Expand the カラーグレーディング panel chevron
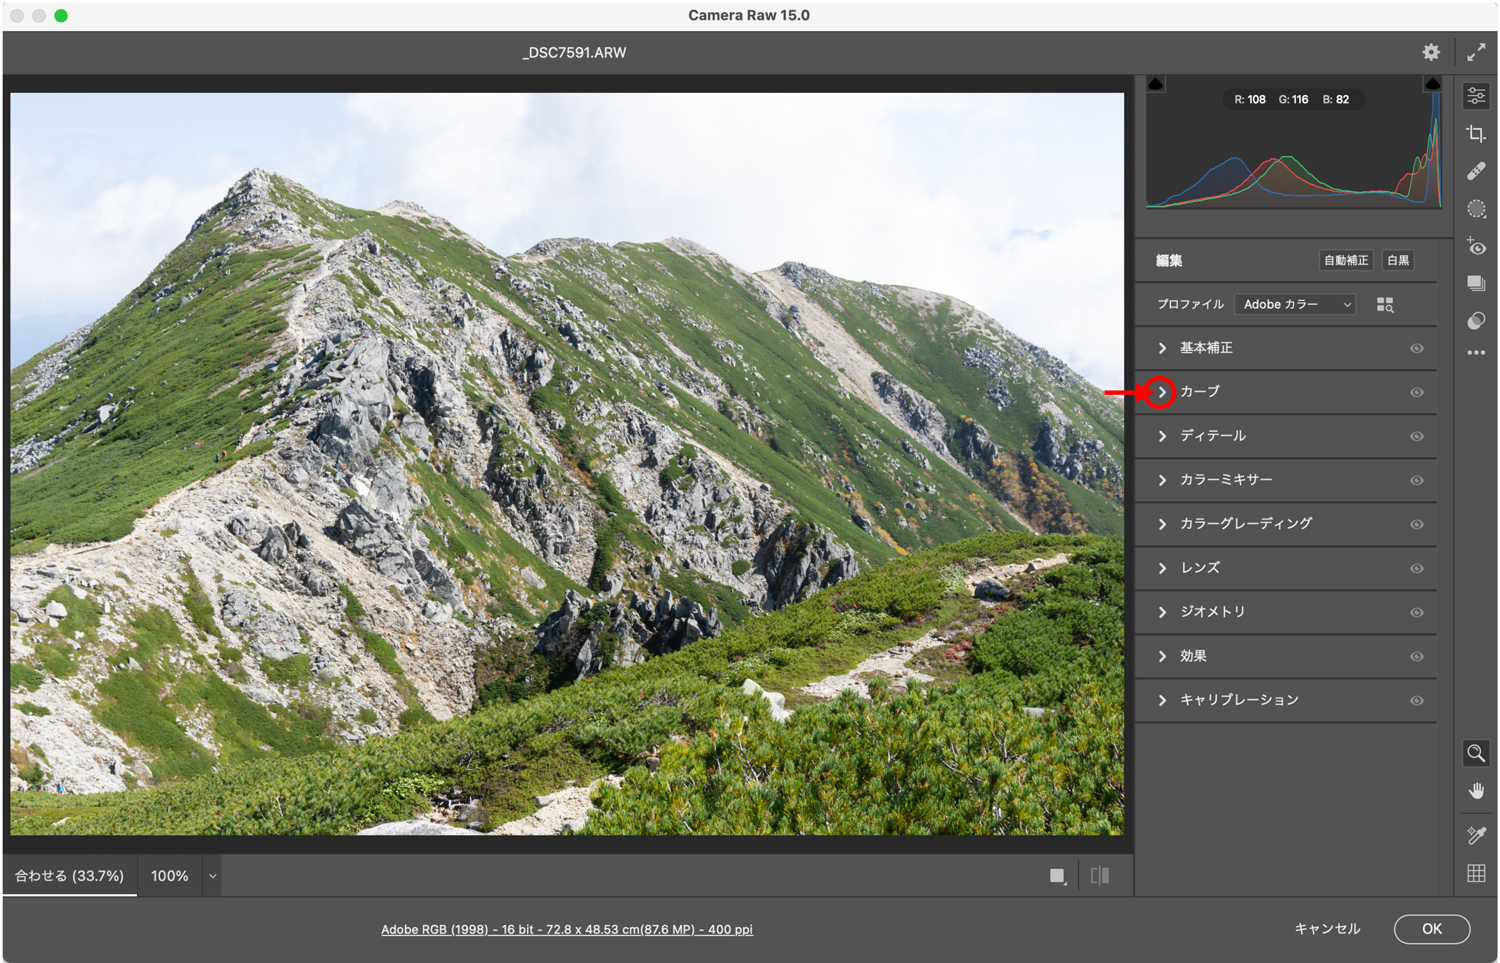The width and height of the screenshot is (1500, 963). [1162, 524]
